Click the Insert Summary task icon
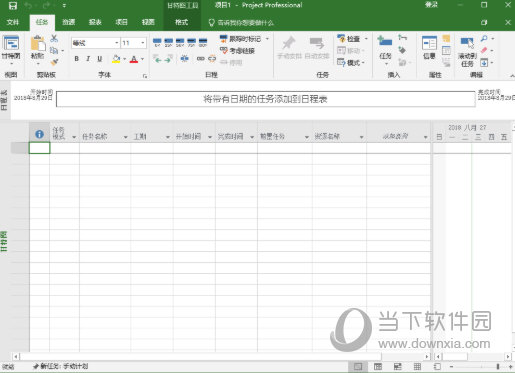 402,38
